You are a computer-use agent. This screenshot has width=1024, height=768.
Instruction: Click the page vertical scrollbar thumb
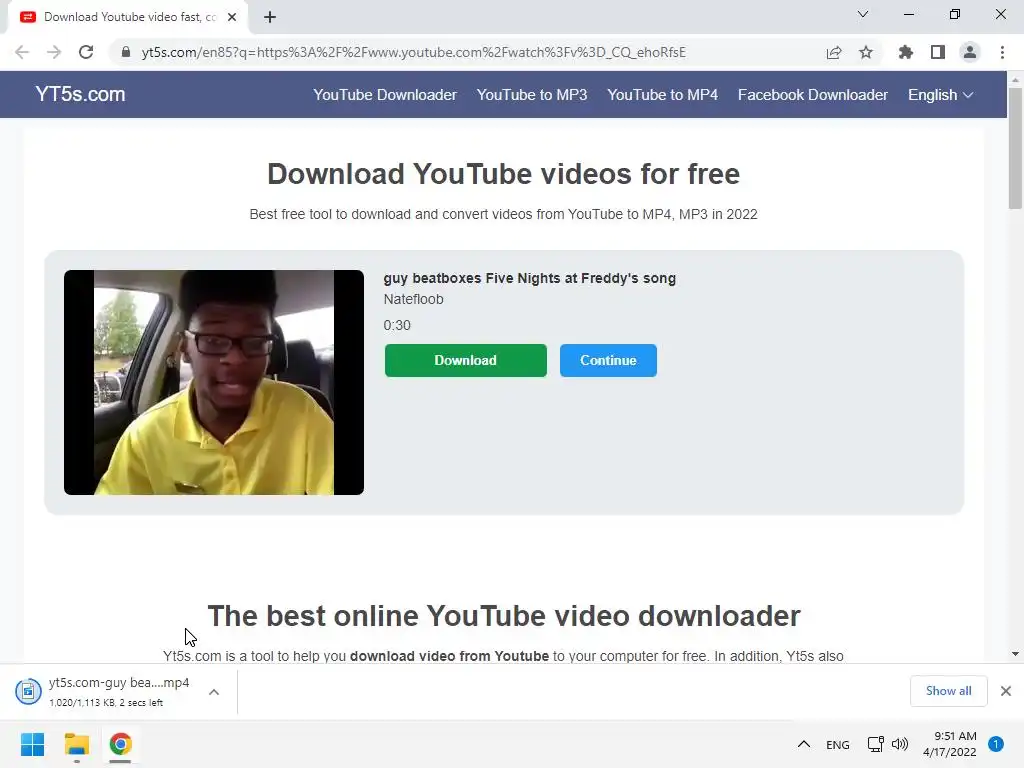(x=1015, y=148)
